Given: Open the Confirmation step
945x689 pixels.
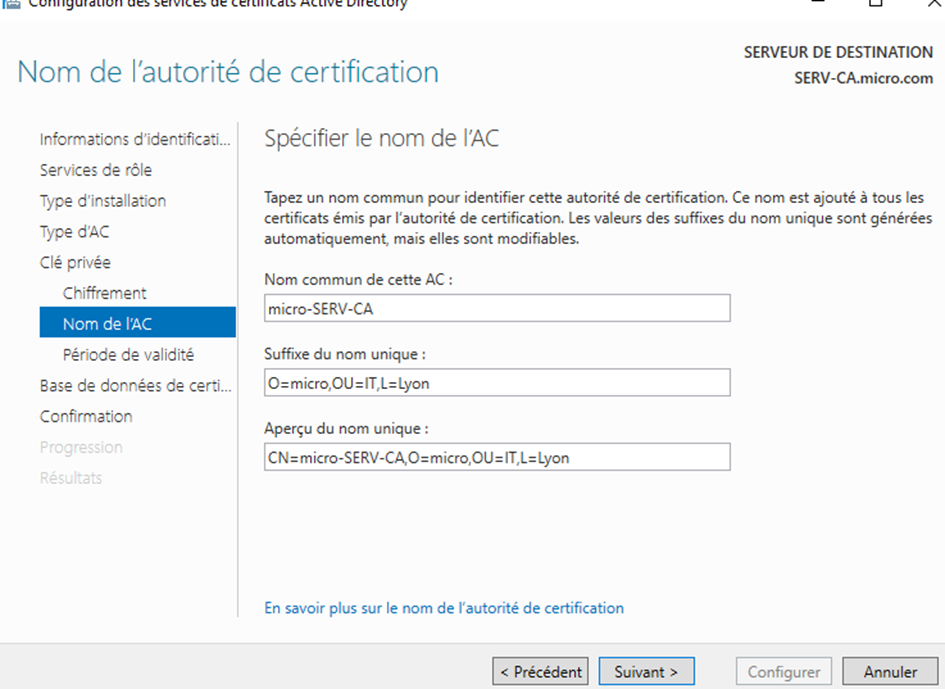Looking at the screenshot, I should click(x=86, y=416).
